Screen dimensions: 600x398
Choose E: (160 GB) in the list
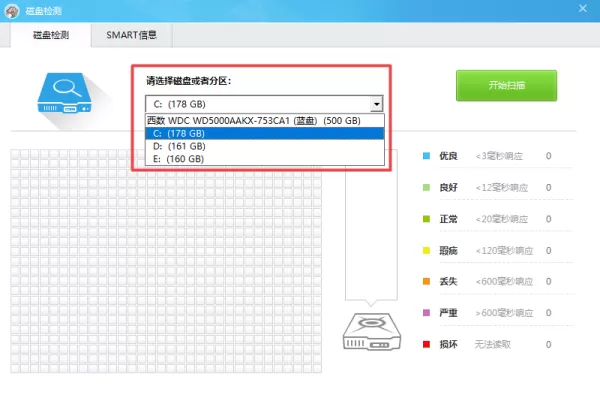pos(264,158)
